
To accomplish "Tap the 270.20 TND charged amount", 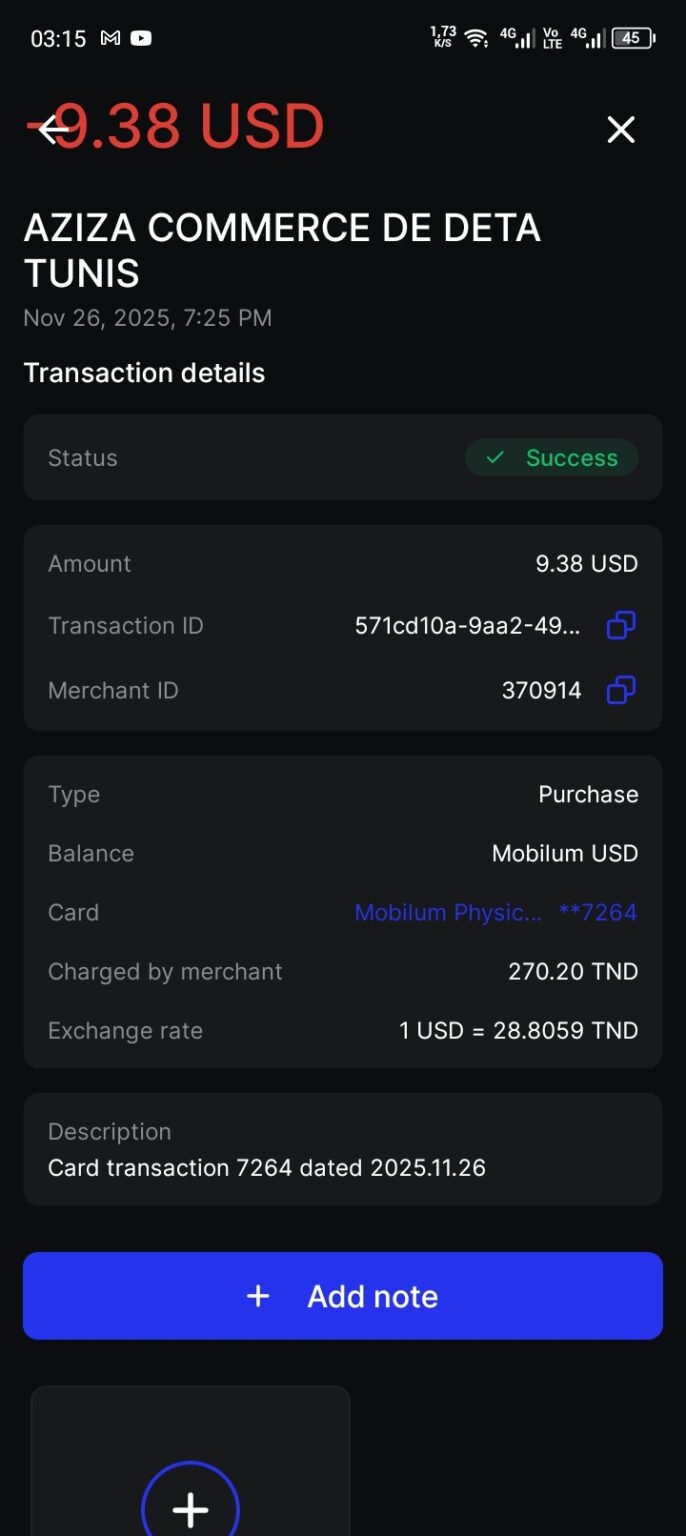I will [572, 972].
